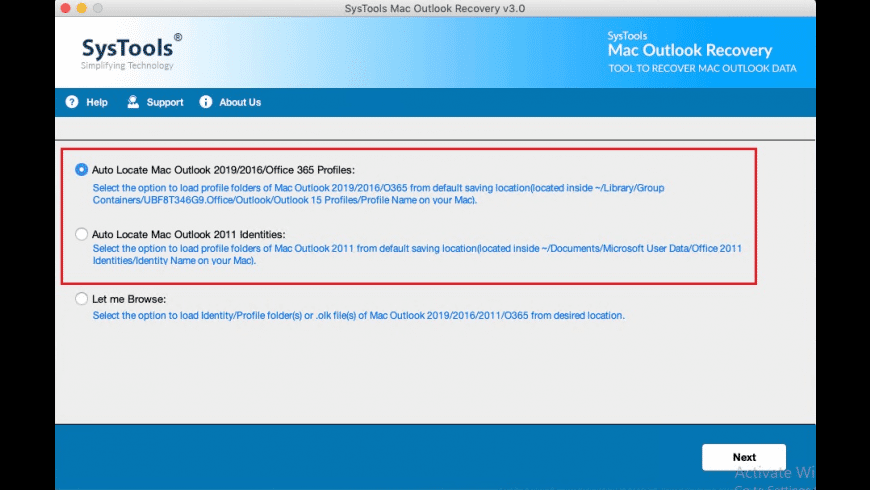
Task: Select Auto Locate Mac Outlook 2011 Identities
Action: click(x=82, y=234)
